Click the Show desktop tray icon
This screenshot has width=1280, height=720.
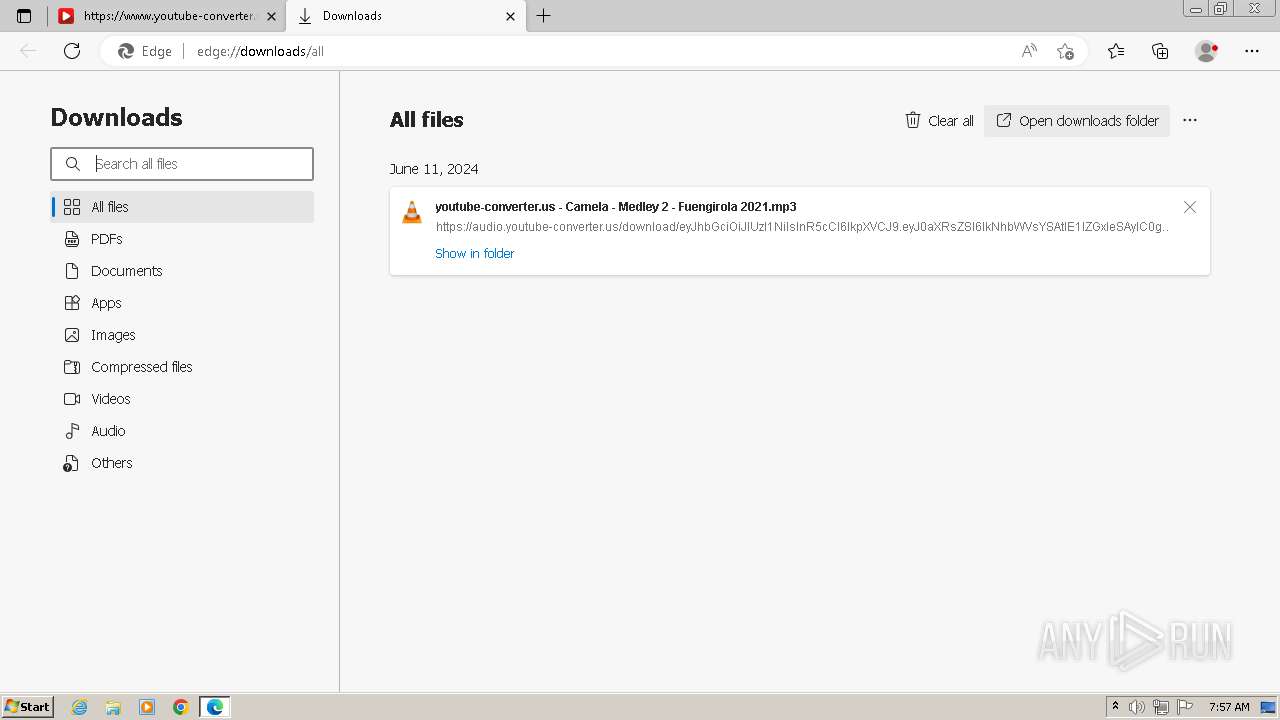point(1268,707)
